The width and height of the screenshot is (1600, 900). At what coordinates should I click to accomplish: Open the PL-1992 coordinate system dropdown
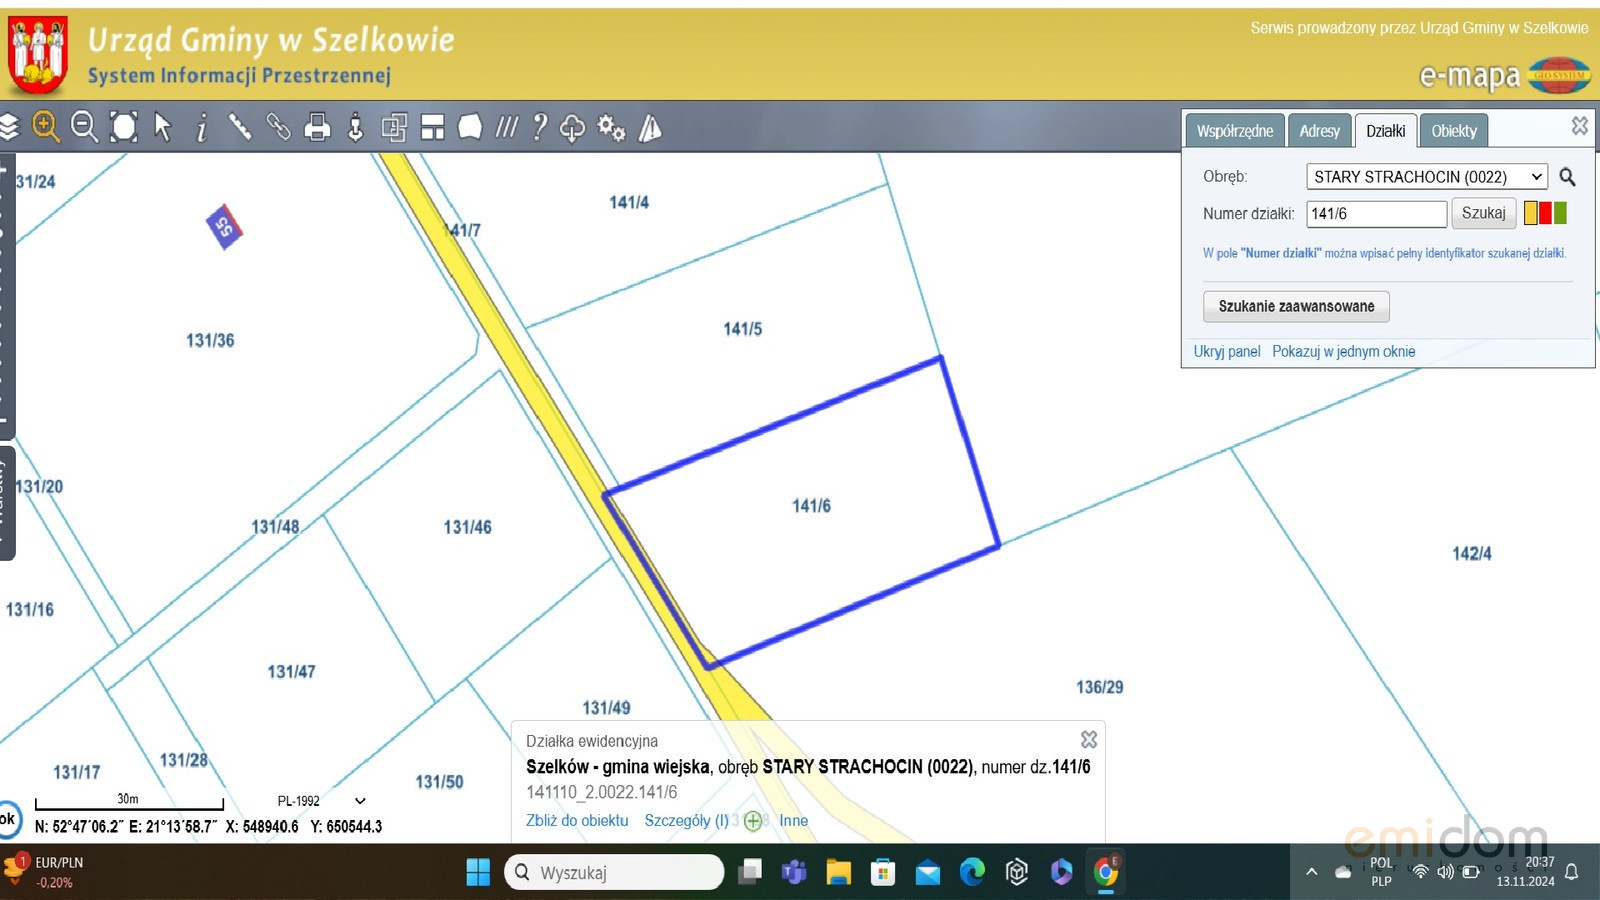click(x=321, y=801)
